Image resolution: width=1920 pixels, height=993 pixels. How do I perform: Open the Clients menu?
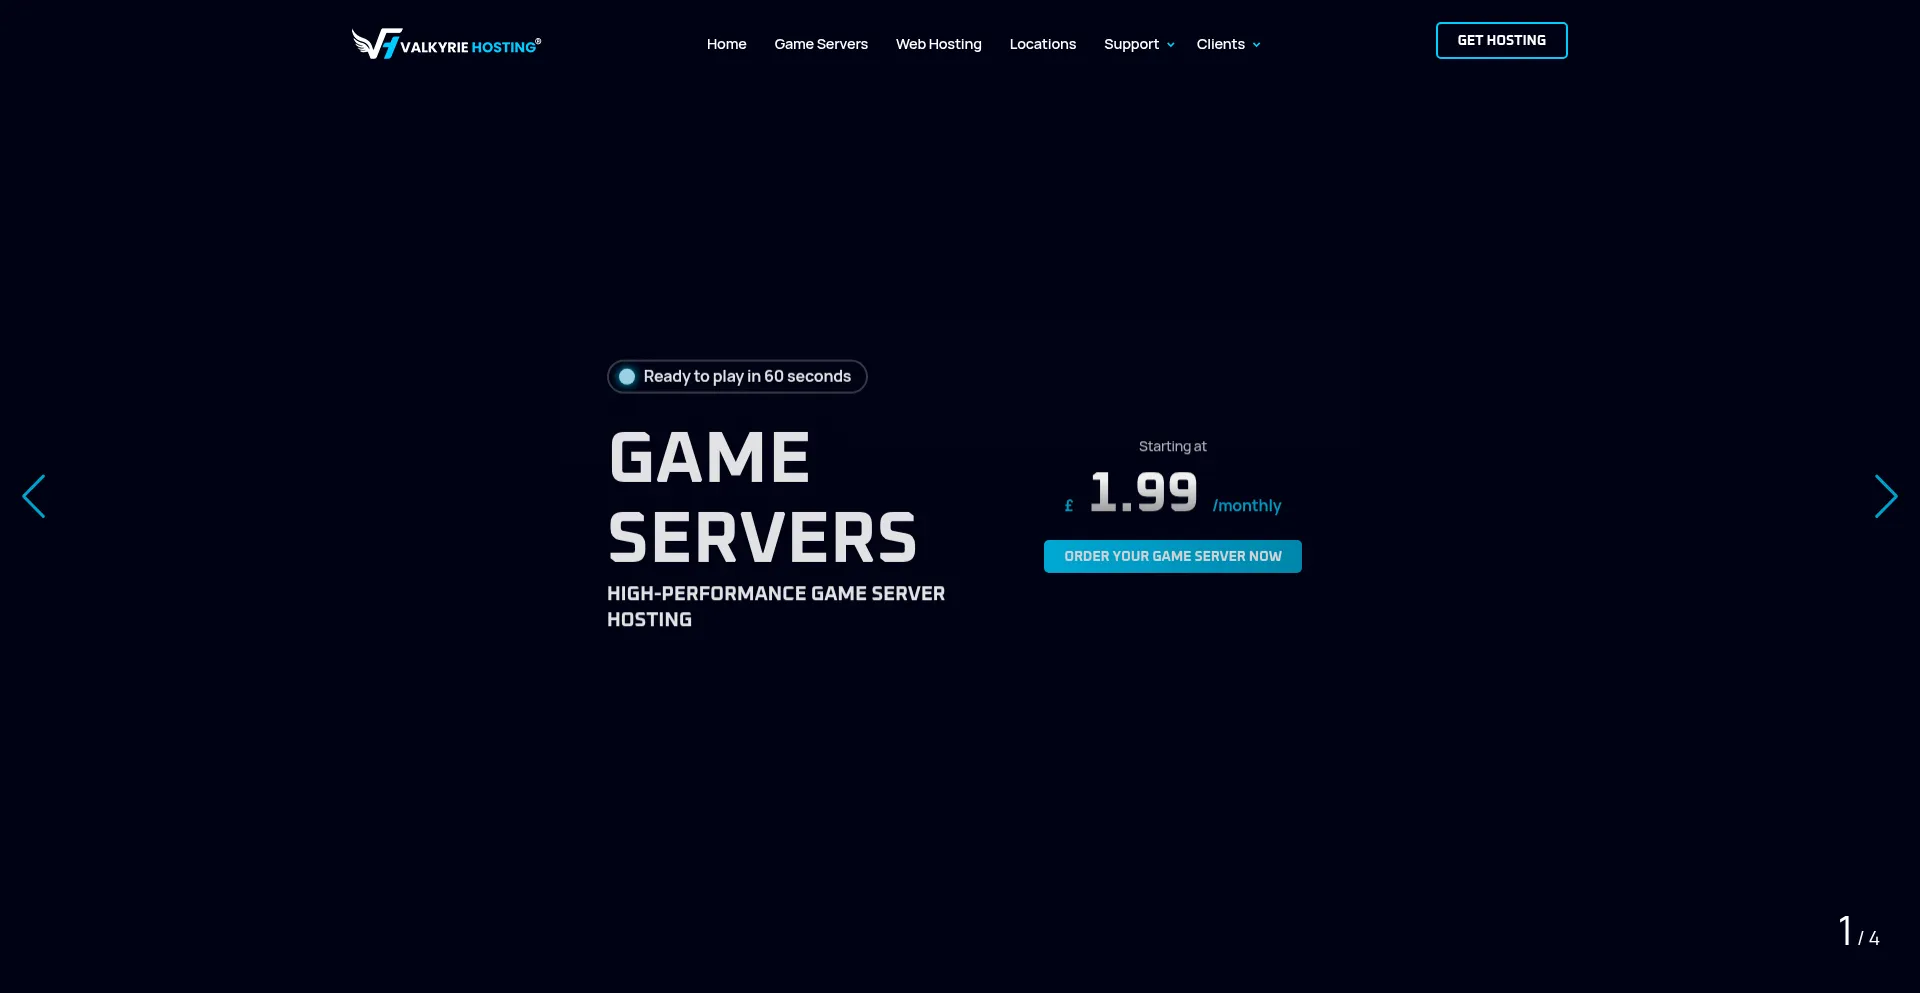point(1220,44)
